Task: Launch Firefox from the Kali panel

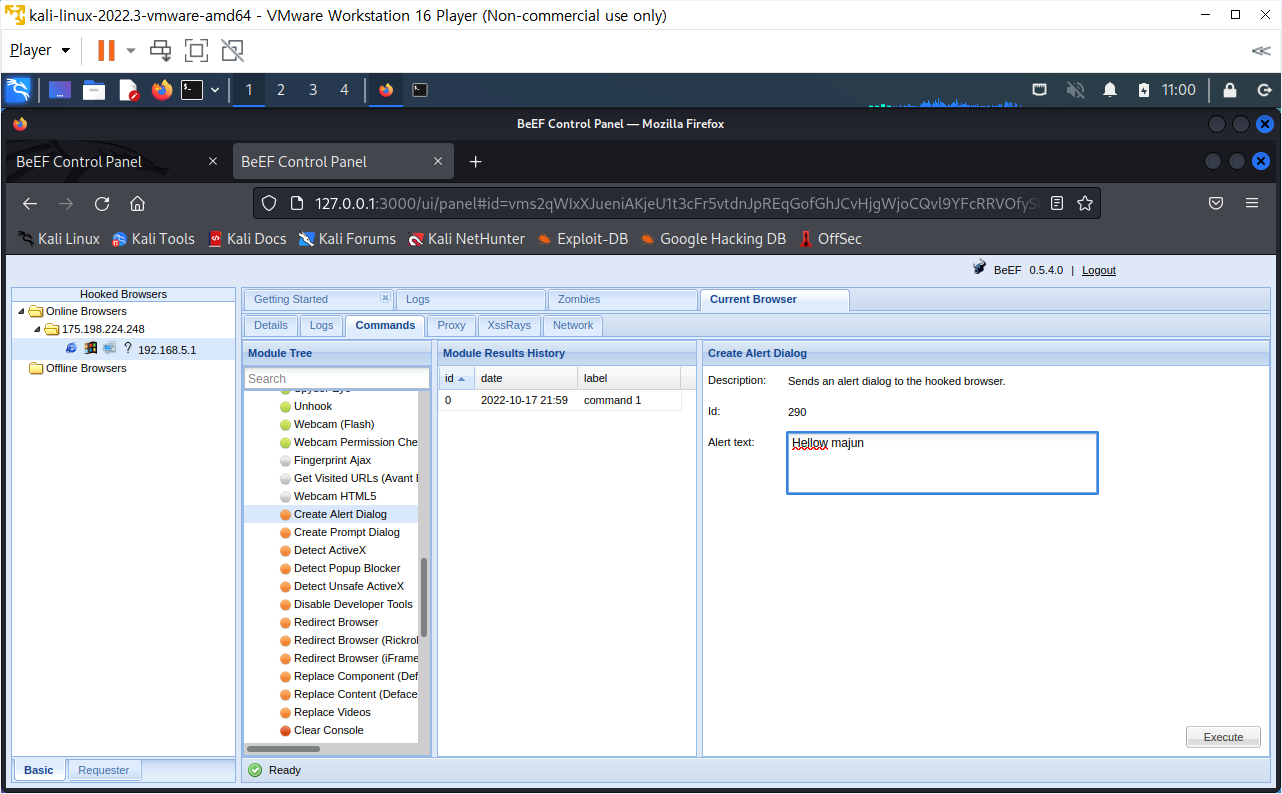Action: (x=162, y=90)
